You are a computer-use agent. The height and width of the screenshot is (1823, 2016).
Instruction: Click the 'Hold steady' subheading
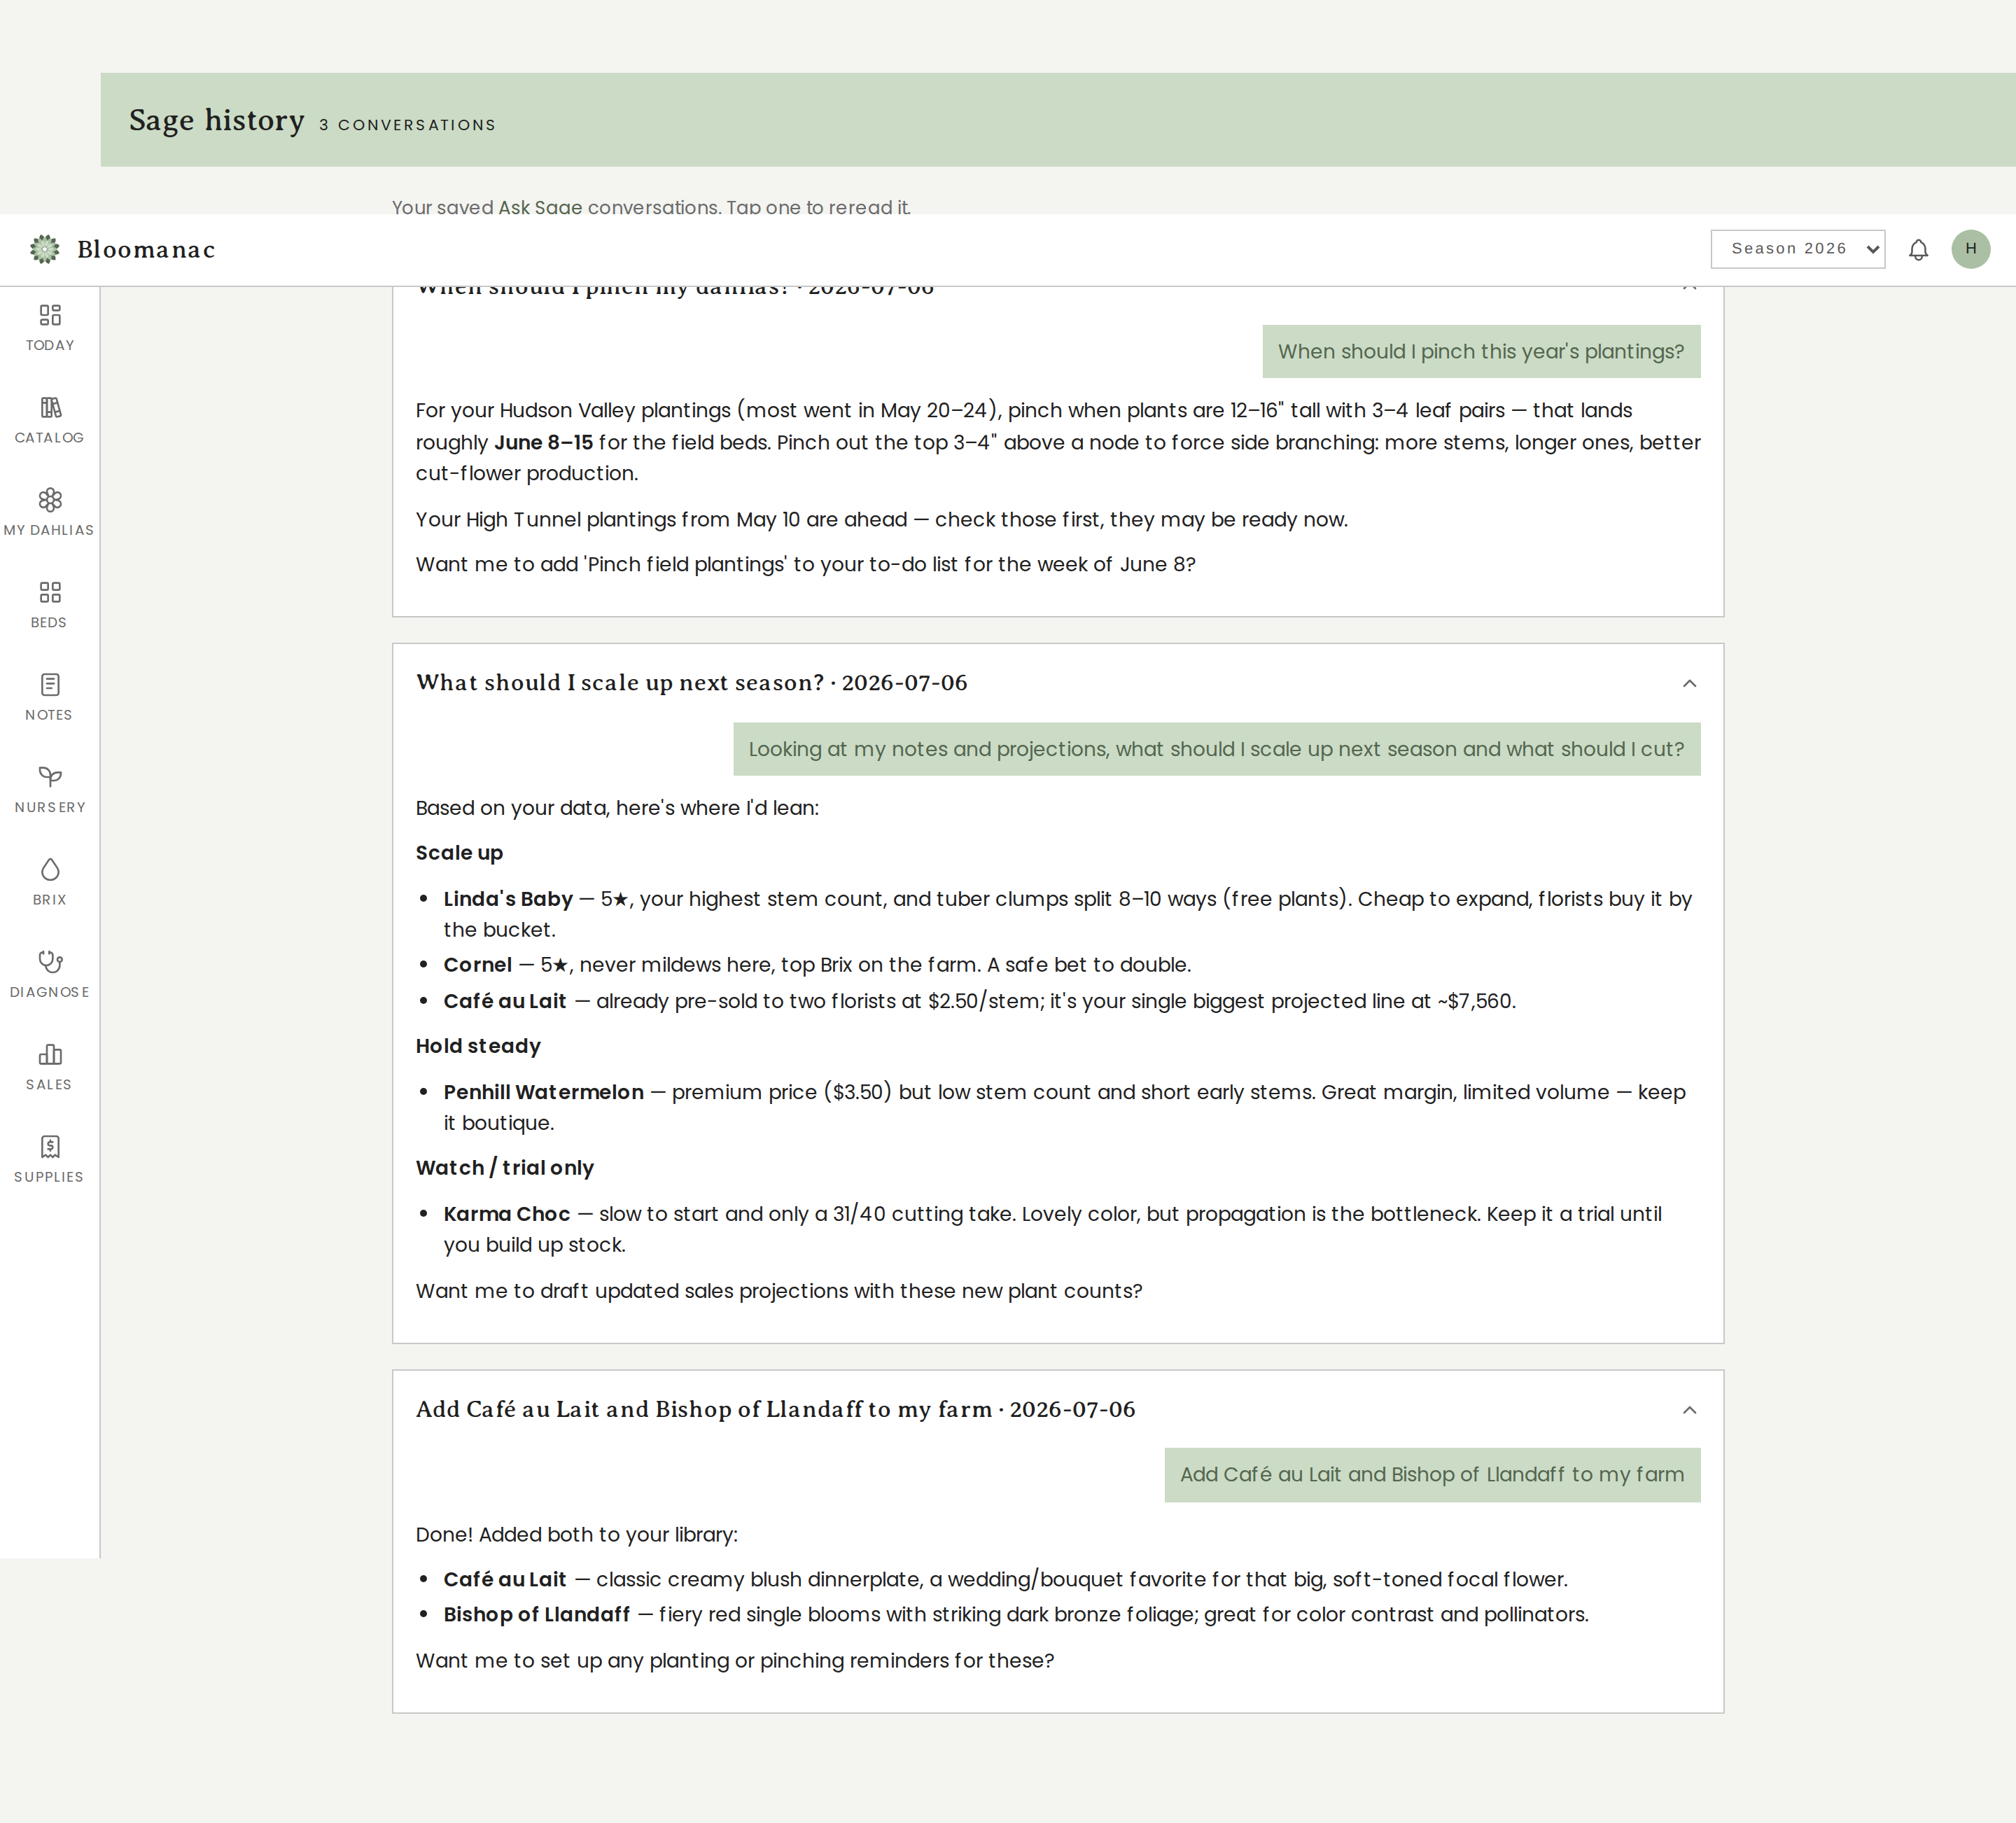(x=478, y=1046)
